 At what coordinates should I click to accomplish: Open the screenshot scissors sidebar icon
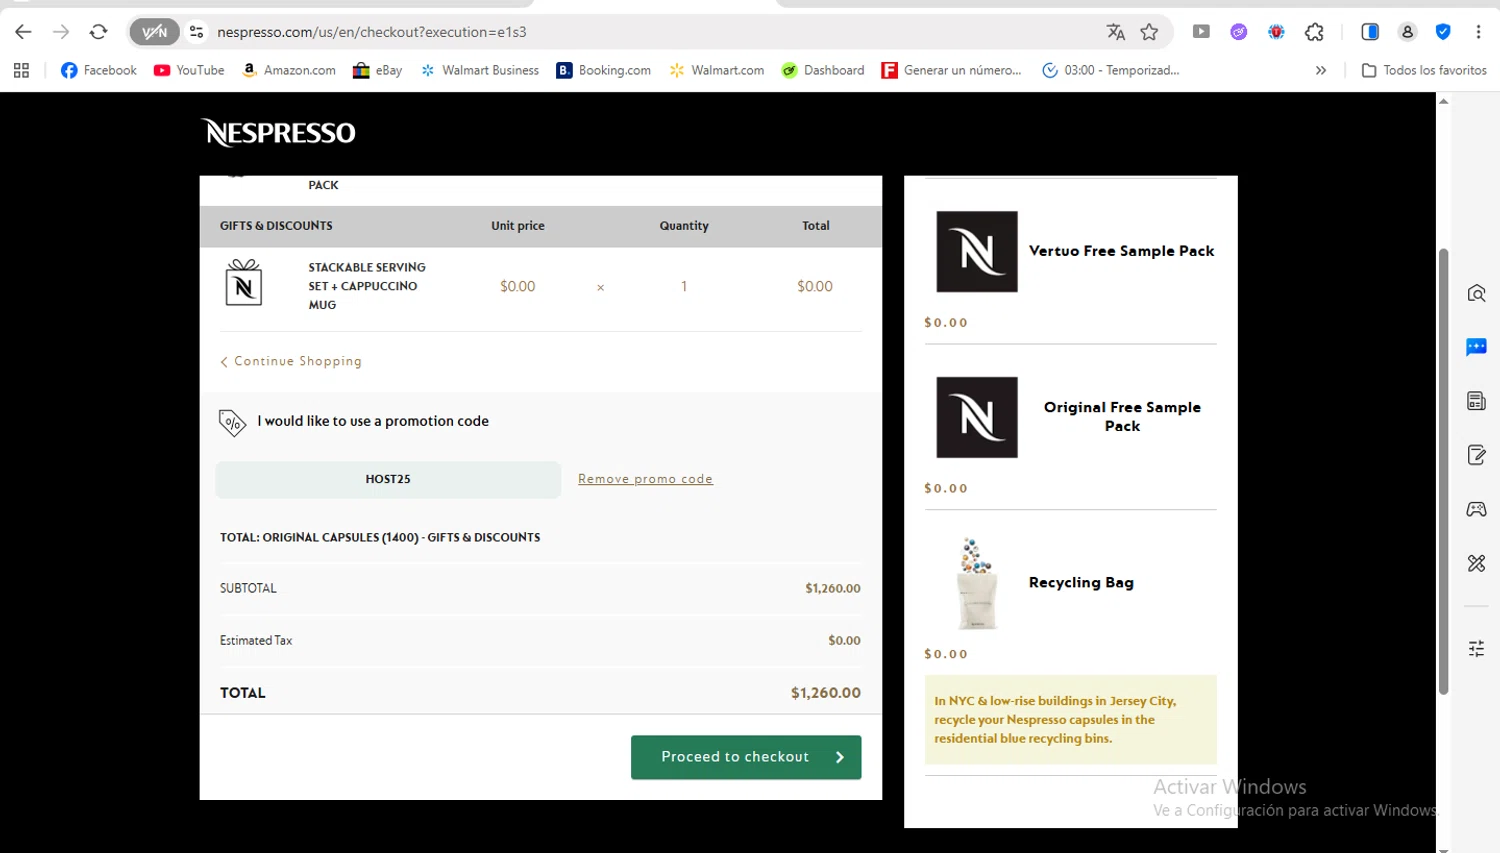coord(1476,563)
